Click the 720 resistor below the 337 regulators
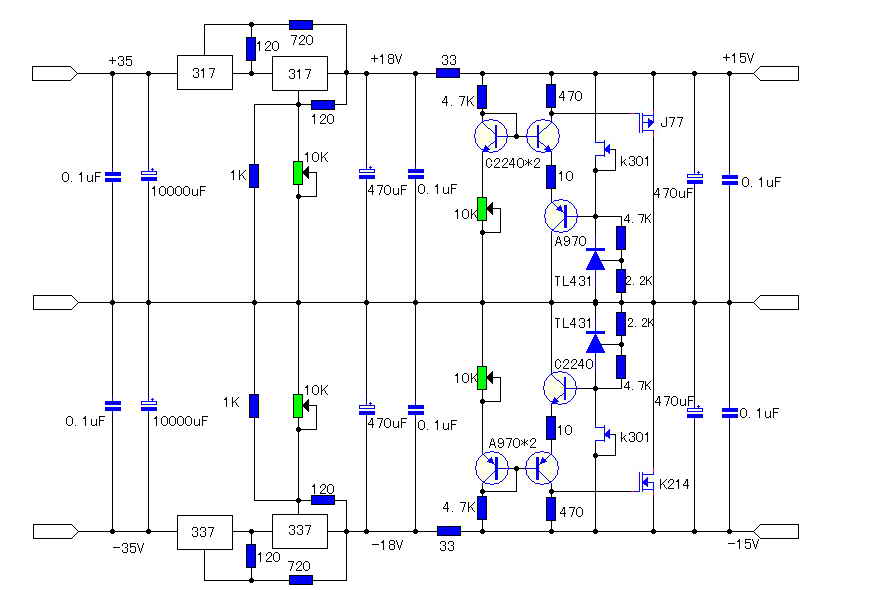873x590 pixels. [301, 580]
